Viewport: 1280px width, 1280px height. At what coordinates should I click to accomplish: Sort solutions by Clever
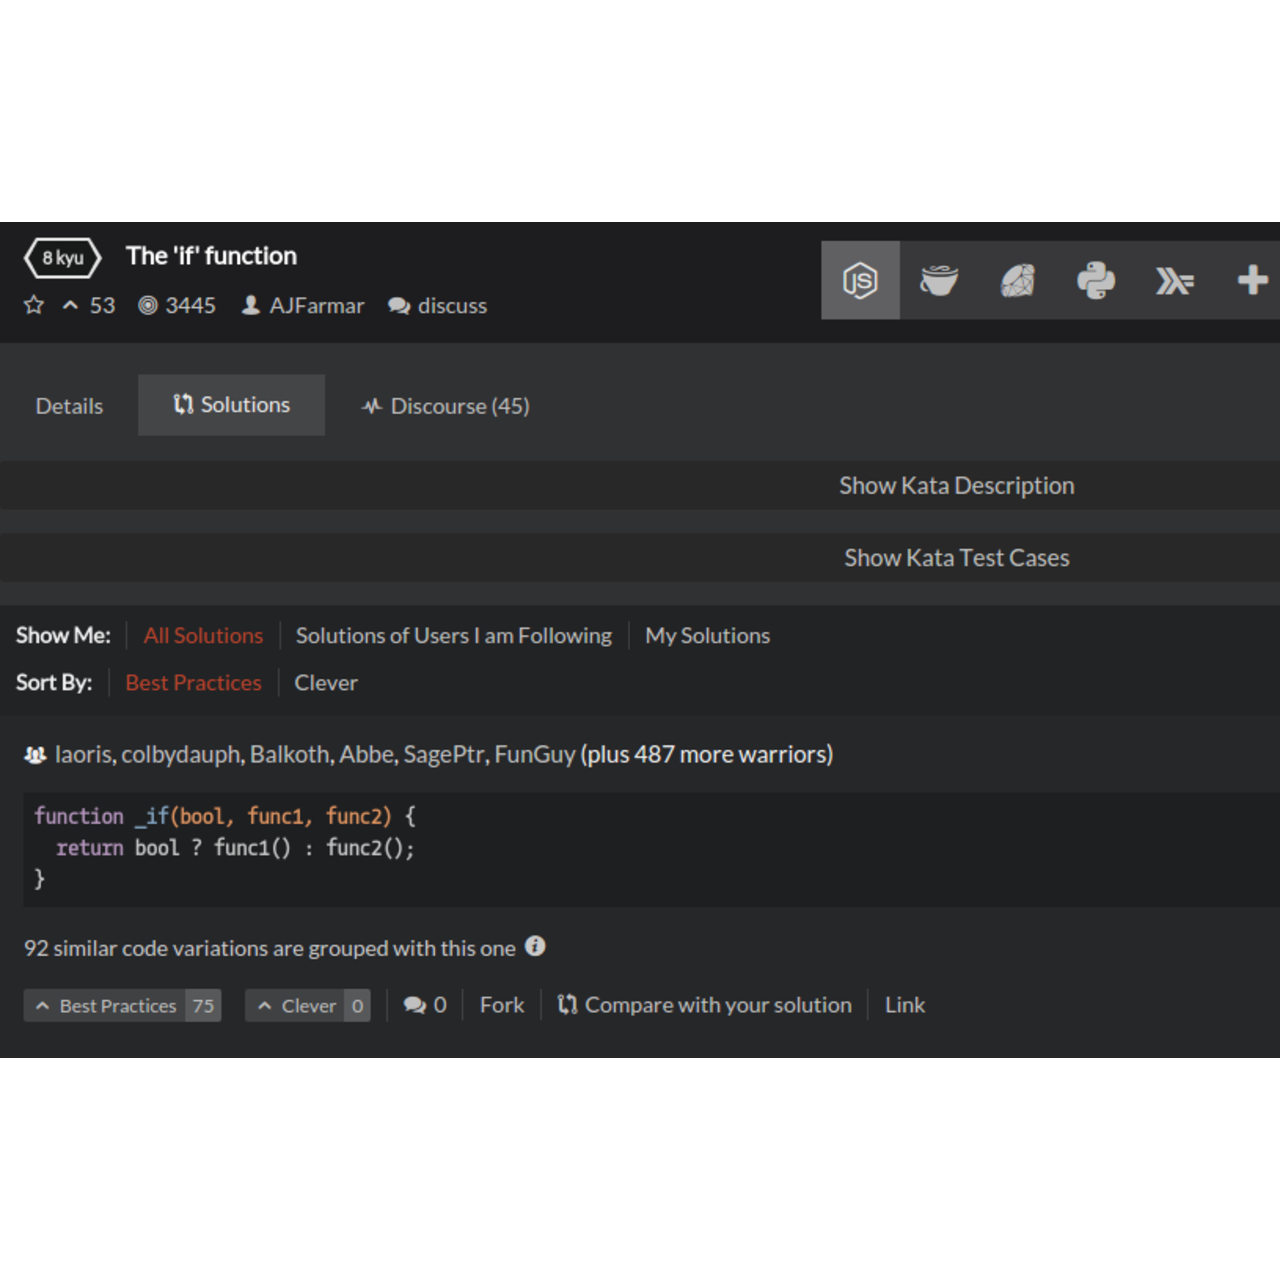326,683
